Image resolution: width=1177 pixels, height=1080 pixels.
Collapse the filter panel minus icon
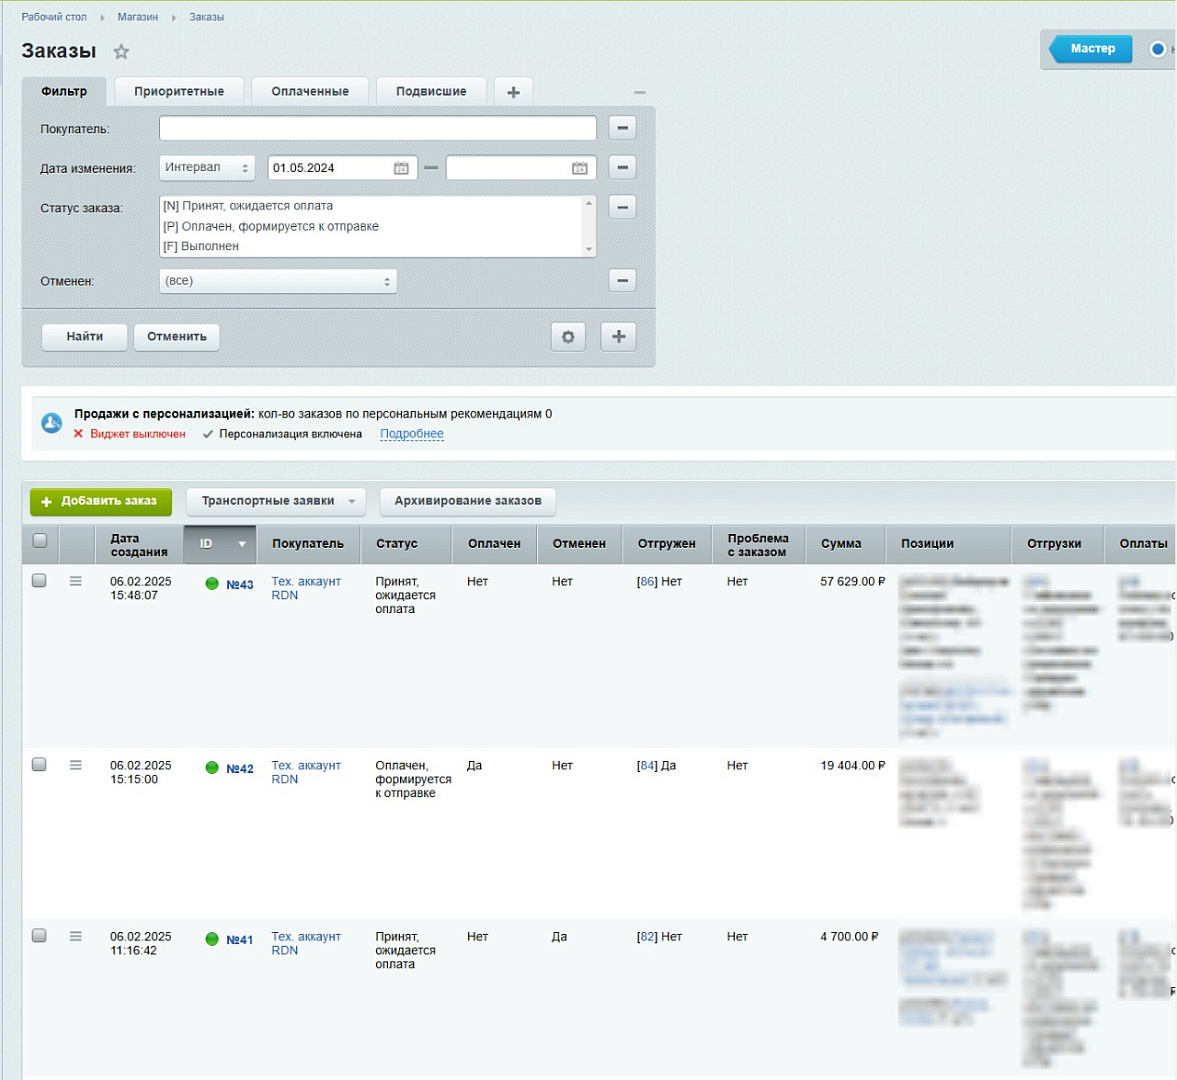coord(640,92)
